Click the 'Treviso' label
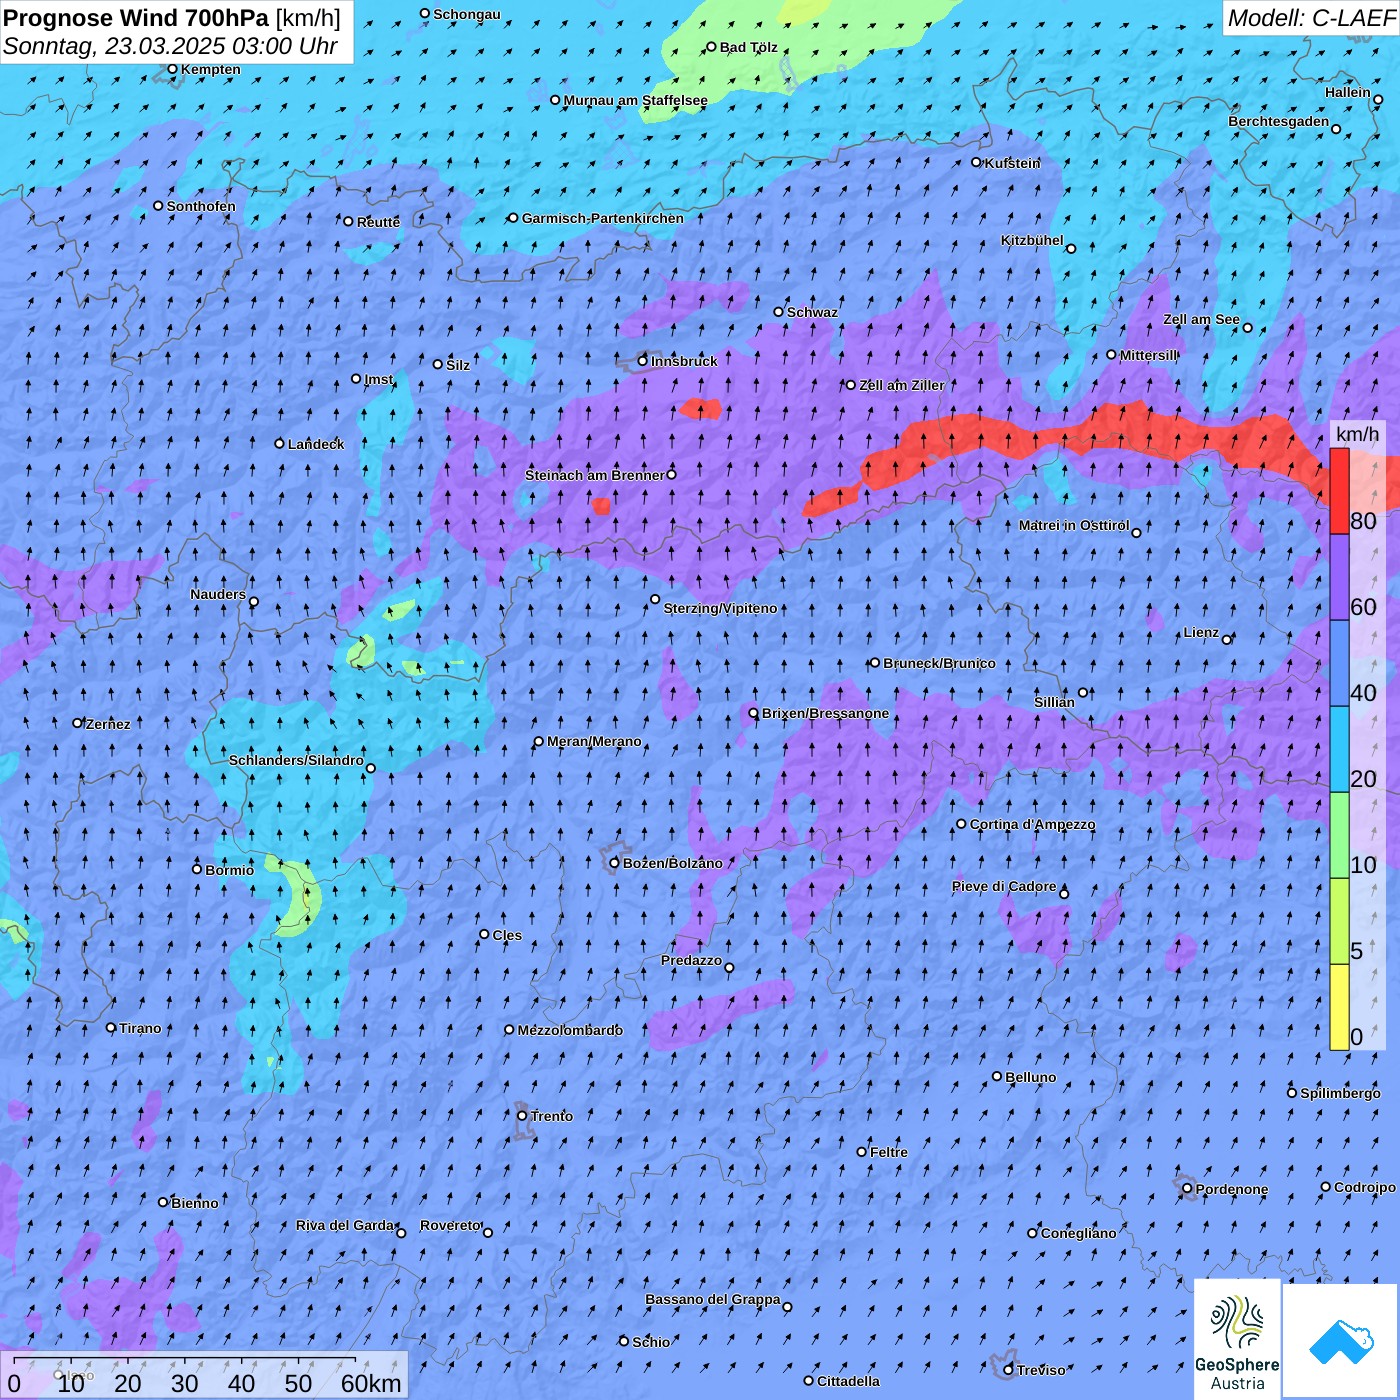The image size is (1400, 1400). point(1041,1370)
